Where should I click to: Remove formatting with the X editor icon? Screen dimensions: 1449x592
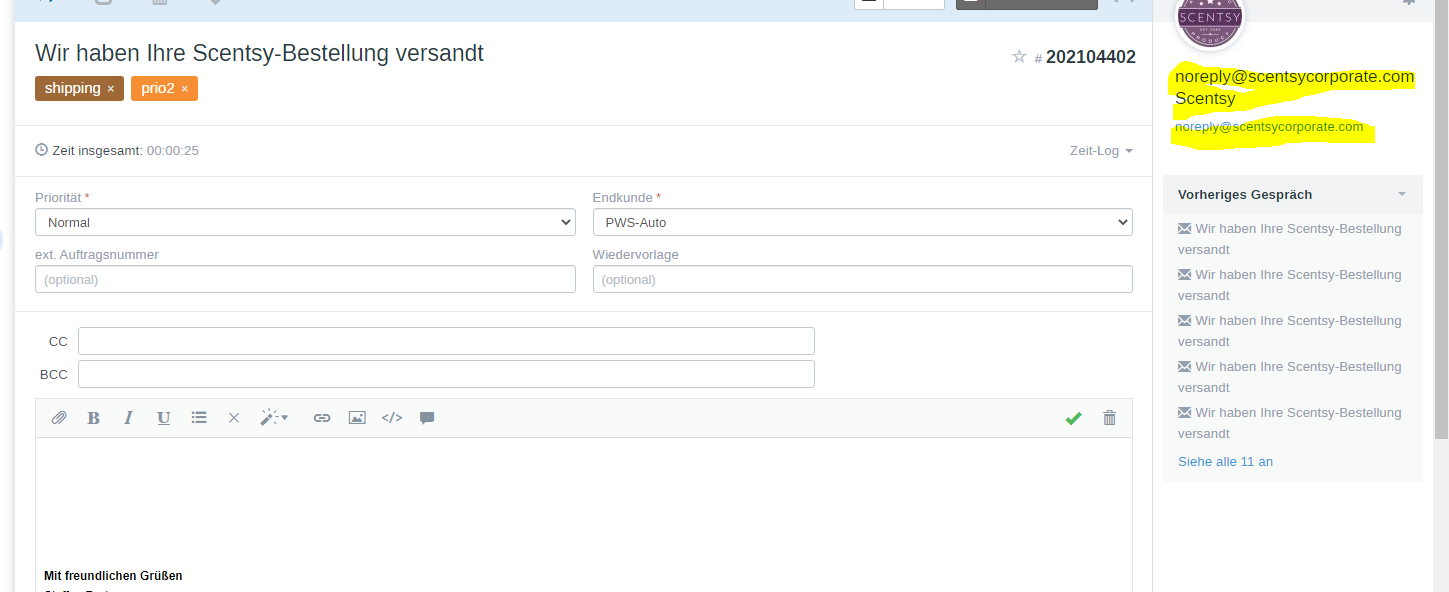coord(234,418)
